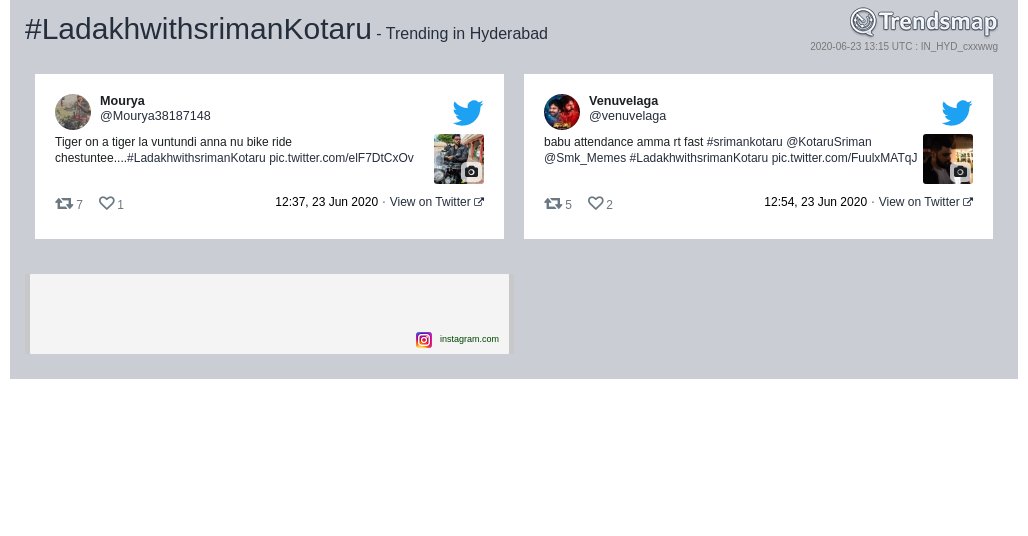
Task: Open Venuvelaga's profile avatar
Action: point(562,112)
